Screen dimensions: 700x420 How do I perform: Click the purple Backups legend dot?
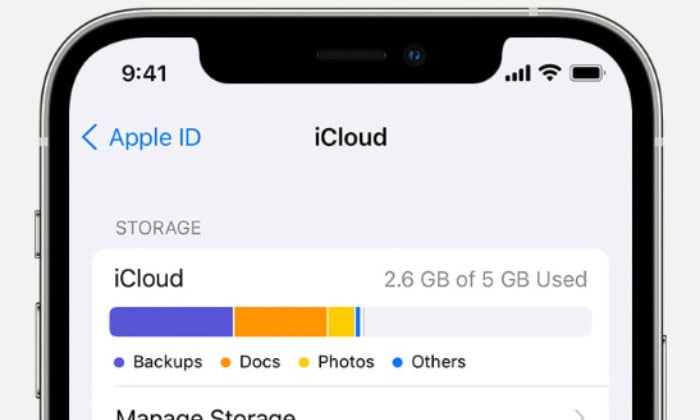pos(119,362)
